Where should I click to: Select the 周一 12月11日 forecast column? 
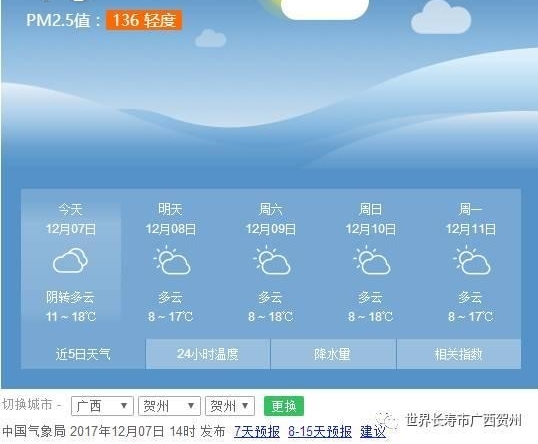[x=471, y=262]
